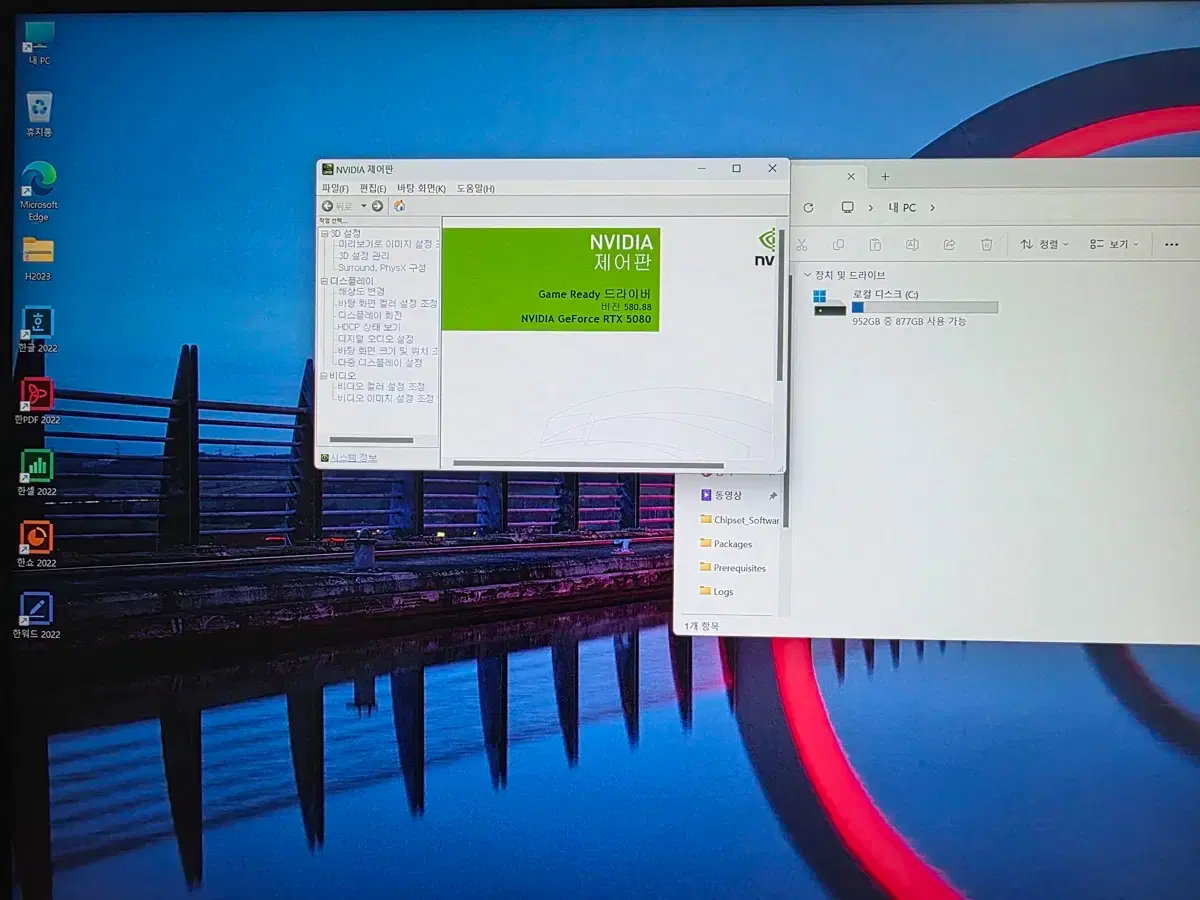Open the 도움말(H) menu
The image size is (1200, 900).
476,188
